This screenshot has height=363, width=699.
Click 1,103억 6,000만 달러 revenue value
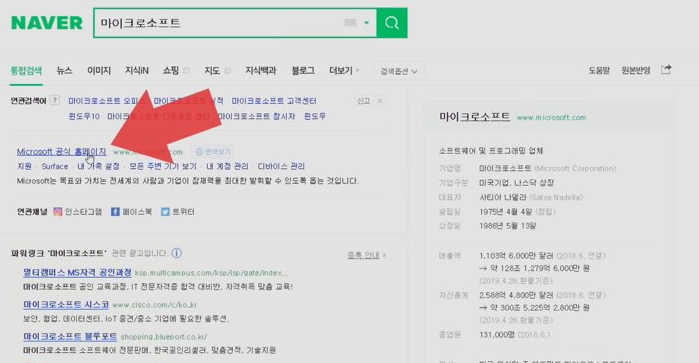516,256
